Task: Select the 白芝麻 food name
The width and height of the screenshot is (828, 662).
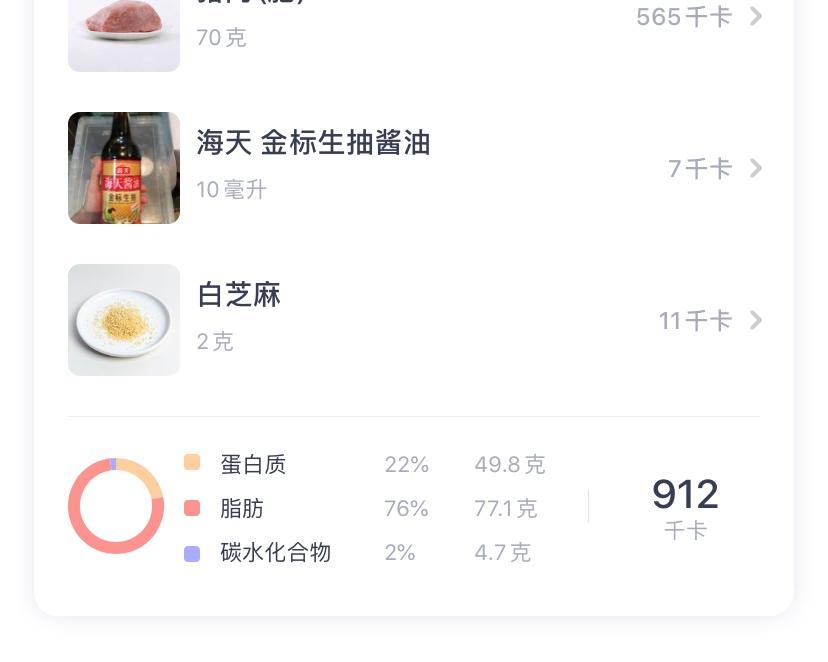Action: click(239, 295)
